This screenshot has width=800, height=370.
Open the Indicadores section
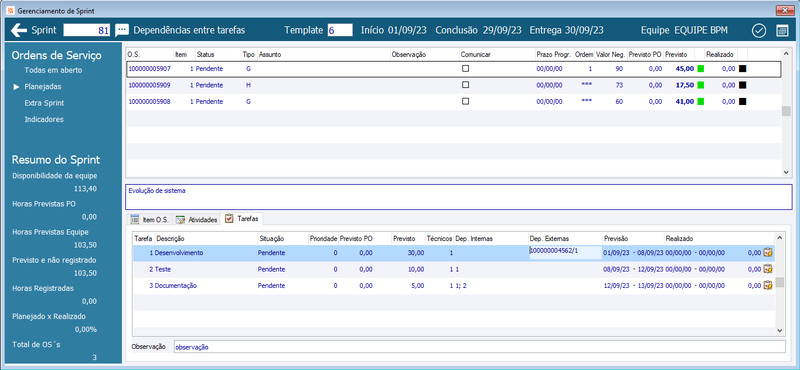(44, 119)
